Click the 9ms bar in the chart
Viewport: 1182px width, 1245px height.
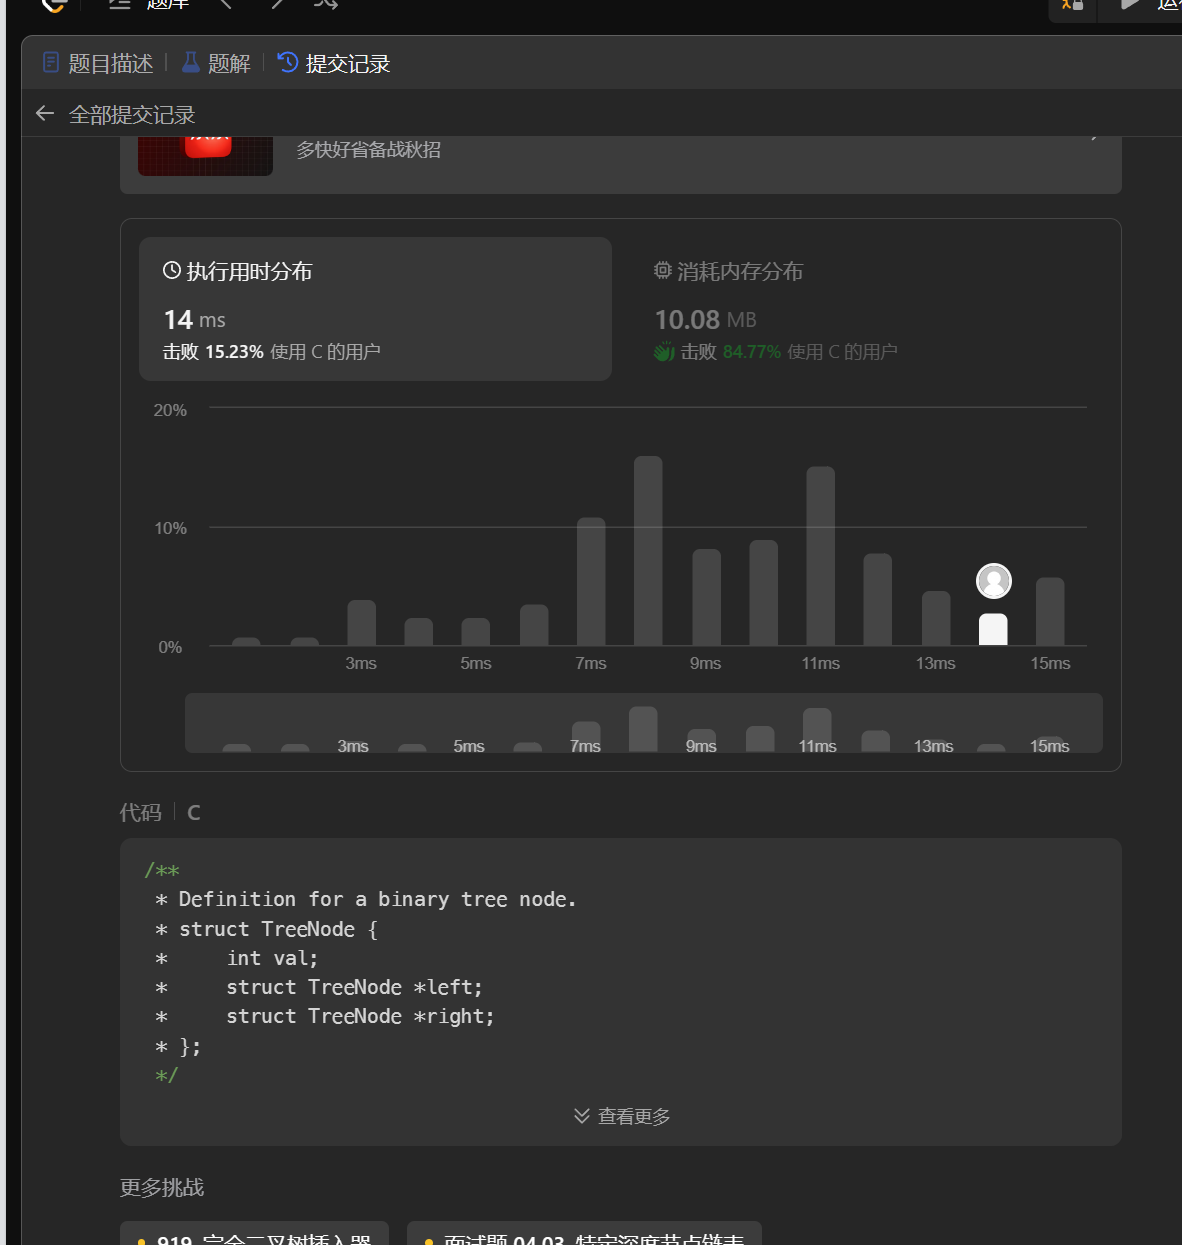706,597
